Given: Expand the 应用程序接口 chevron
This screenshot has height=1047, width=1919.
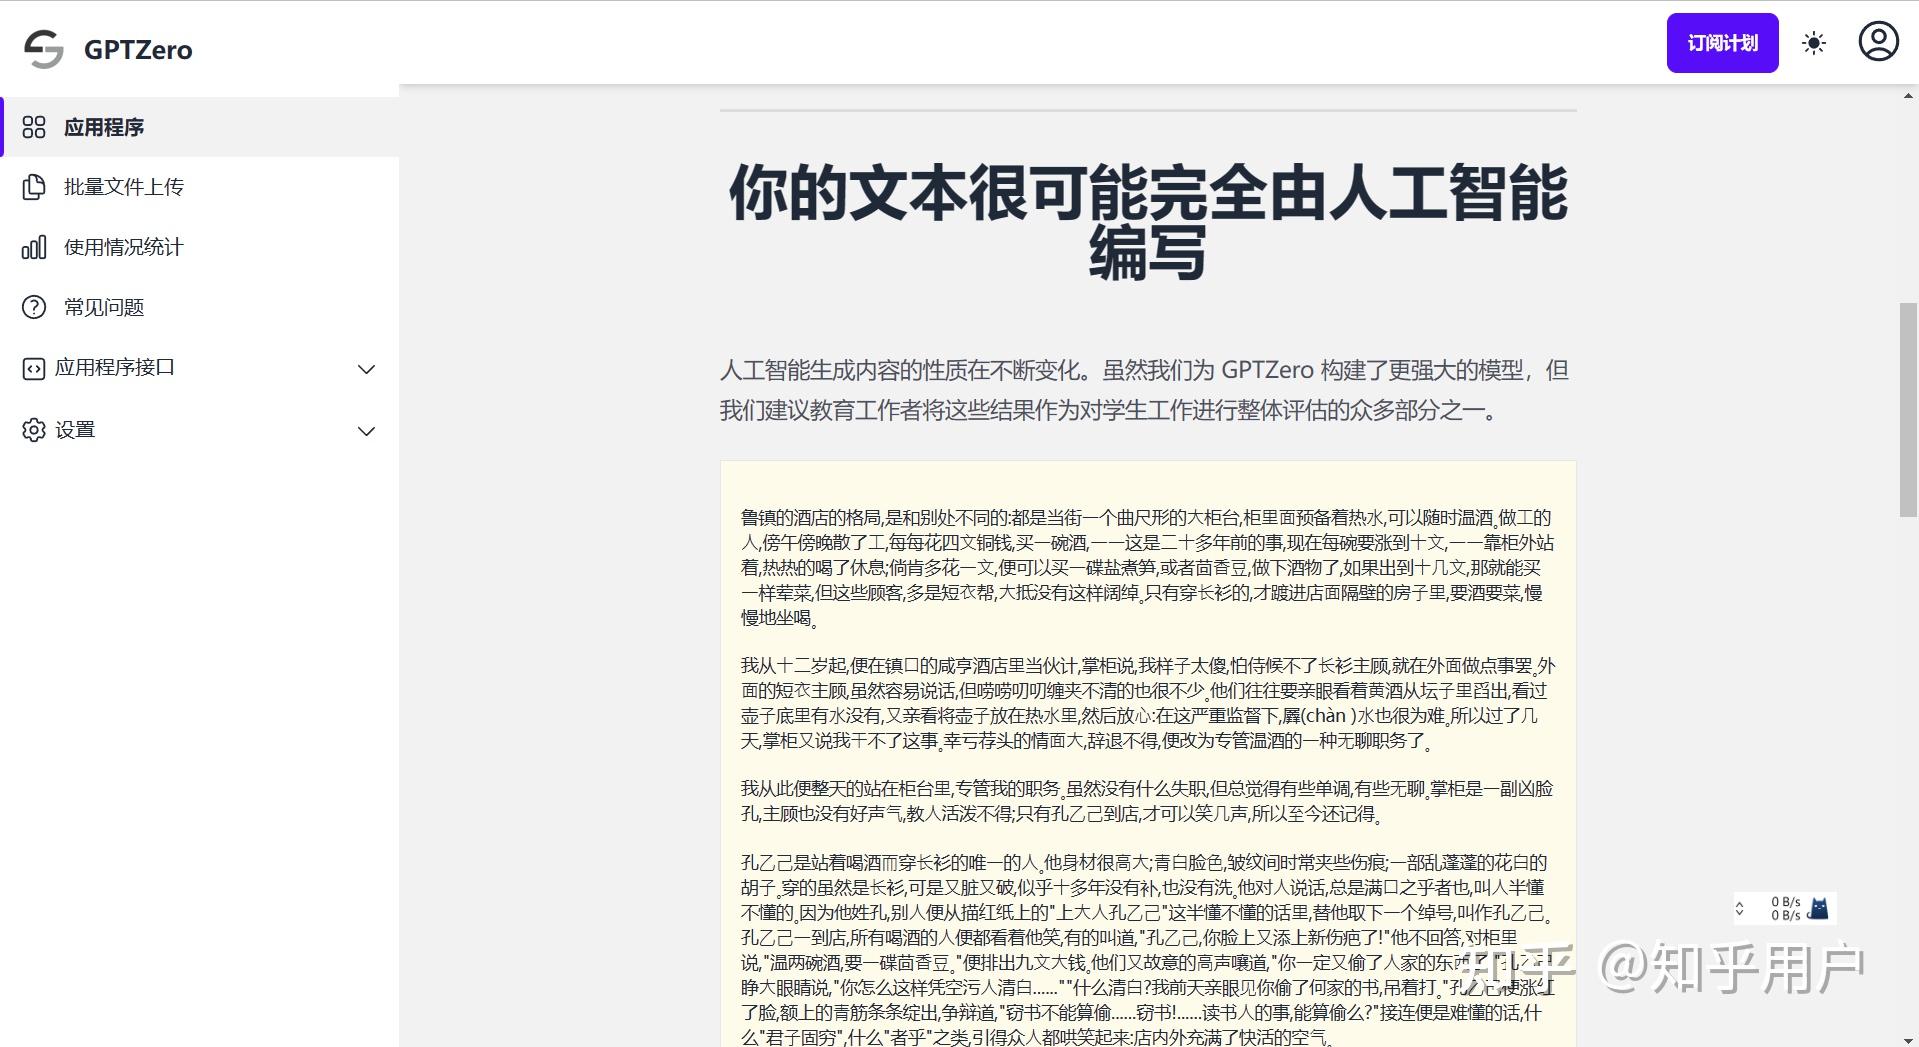Looking at the screenshot, I should pyautogui.click(x=366, y=369).
